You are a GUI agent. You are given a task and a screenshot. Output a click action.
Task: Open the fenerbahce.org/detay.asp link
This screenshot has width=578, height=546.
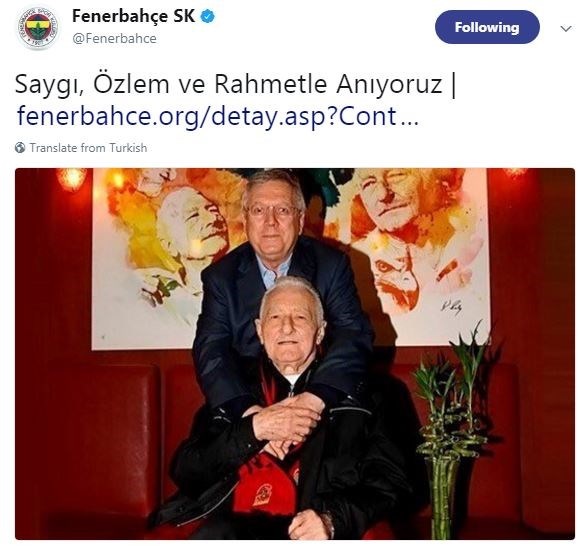217,116
